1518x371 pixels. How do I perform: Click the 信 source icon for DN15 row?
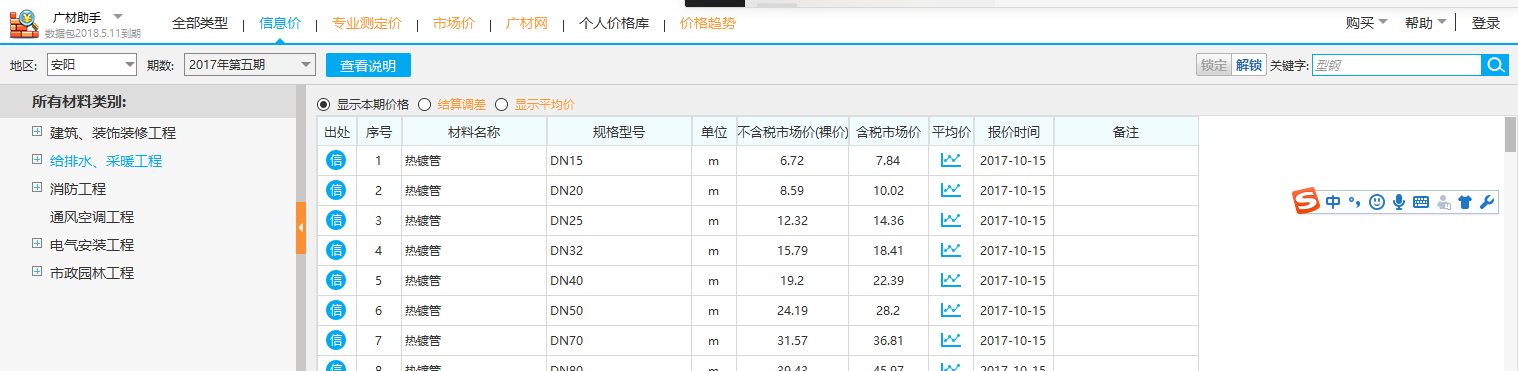coord(336,160)
